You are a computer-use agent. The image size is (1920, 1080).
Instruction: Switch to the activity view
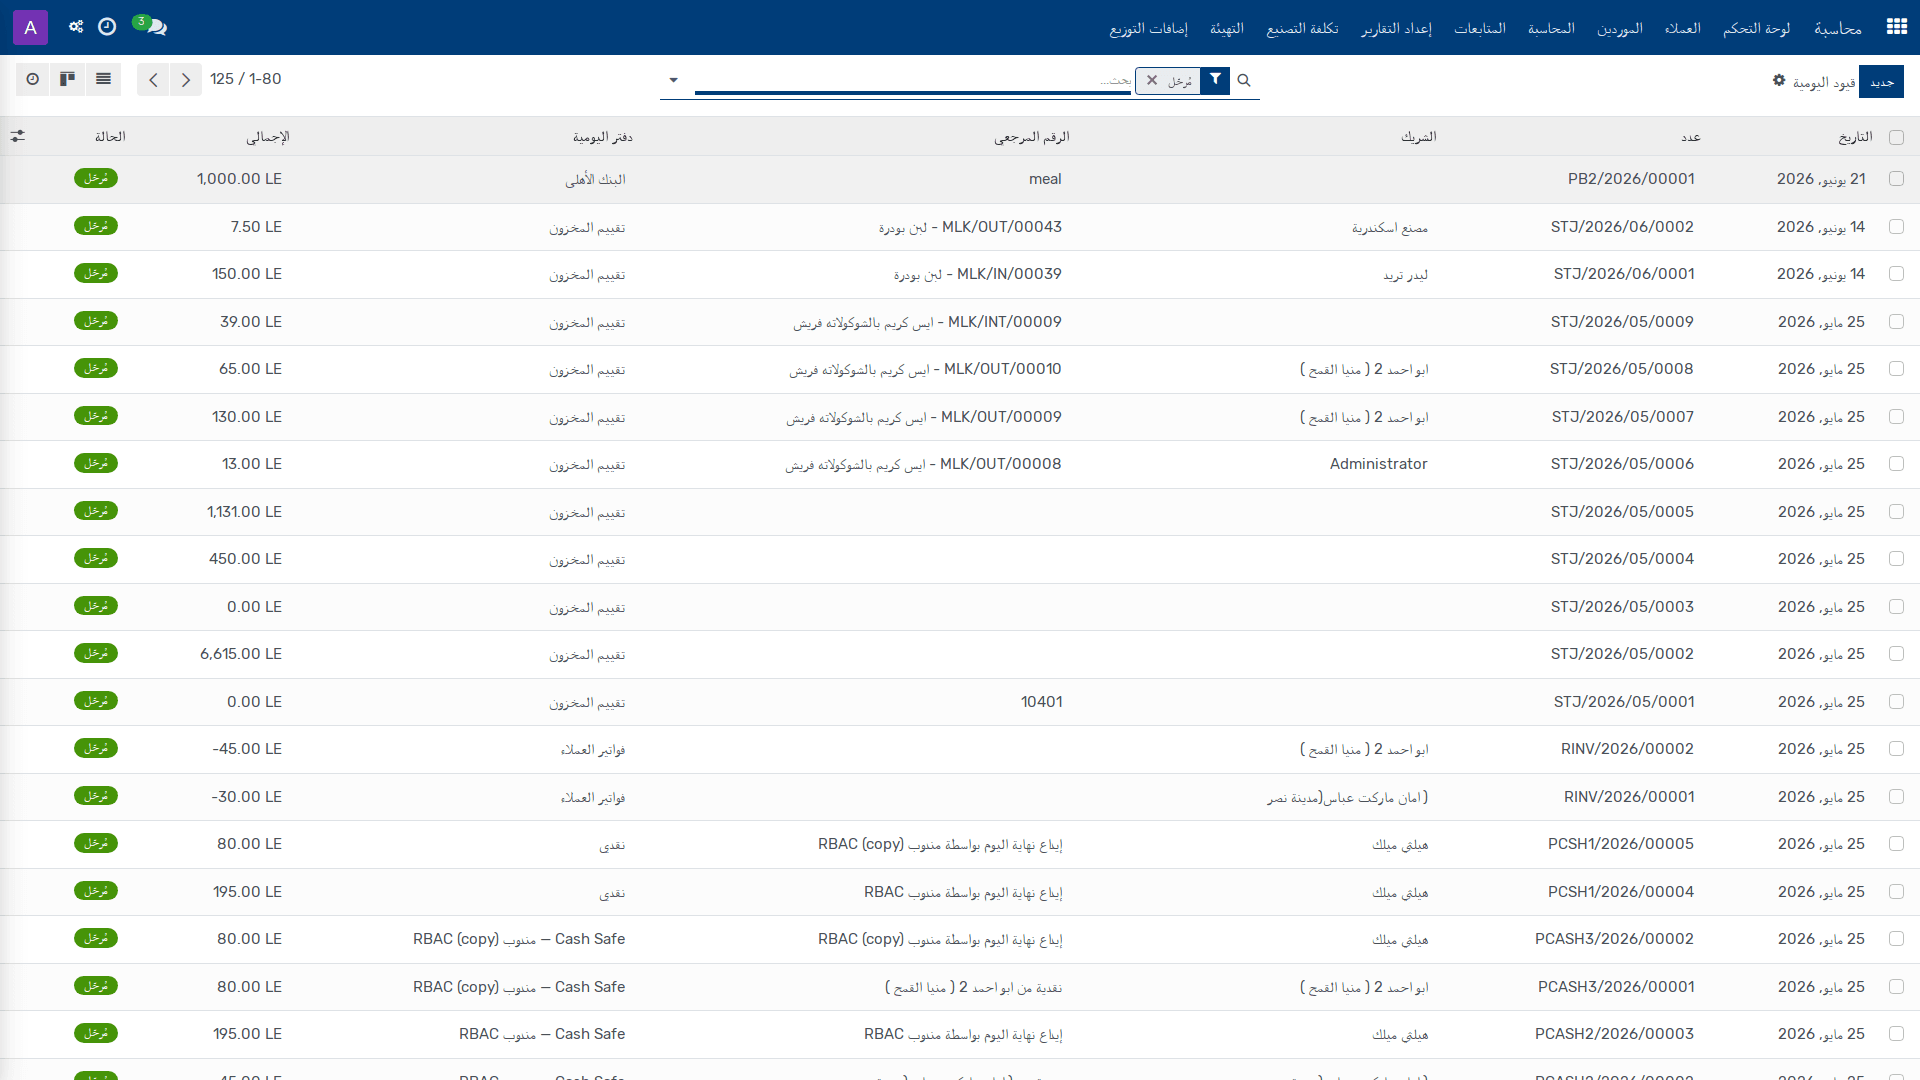coord(33,79)
